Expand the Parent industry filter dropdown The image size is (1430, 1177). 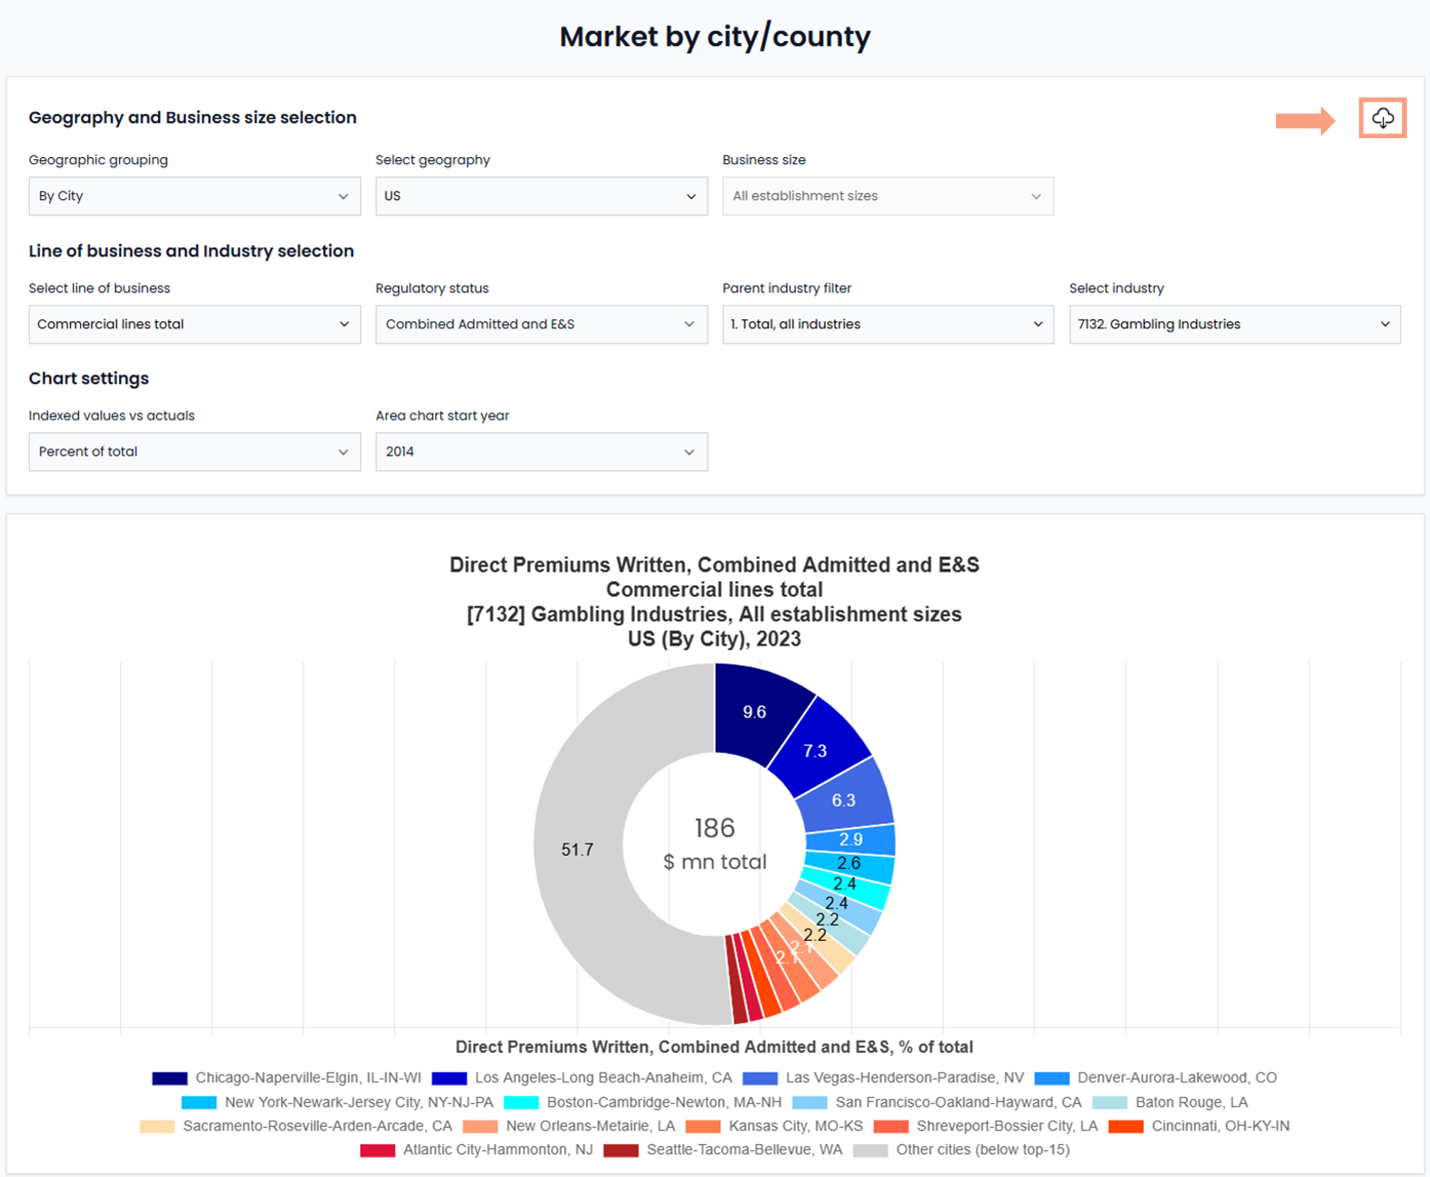[888, 324]
